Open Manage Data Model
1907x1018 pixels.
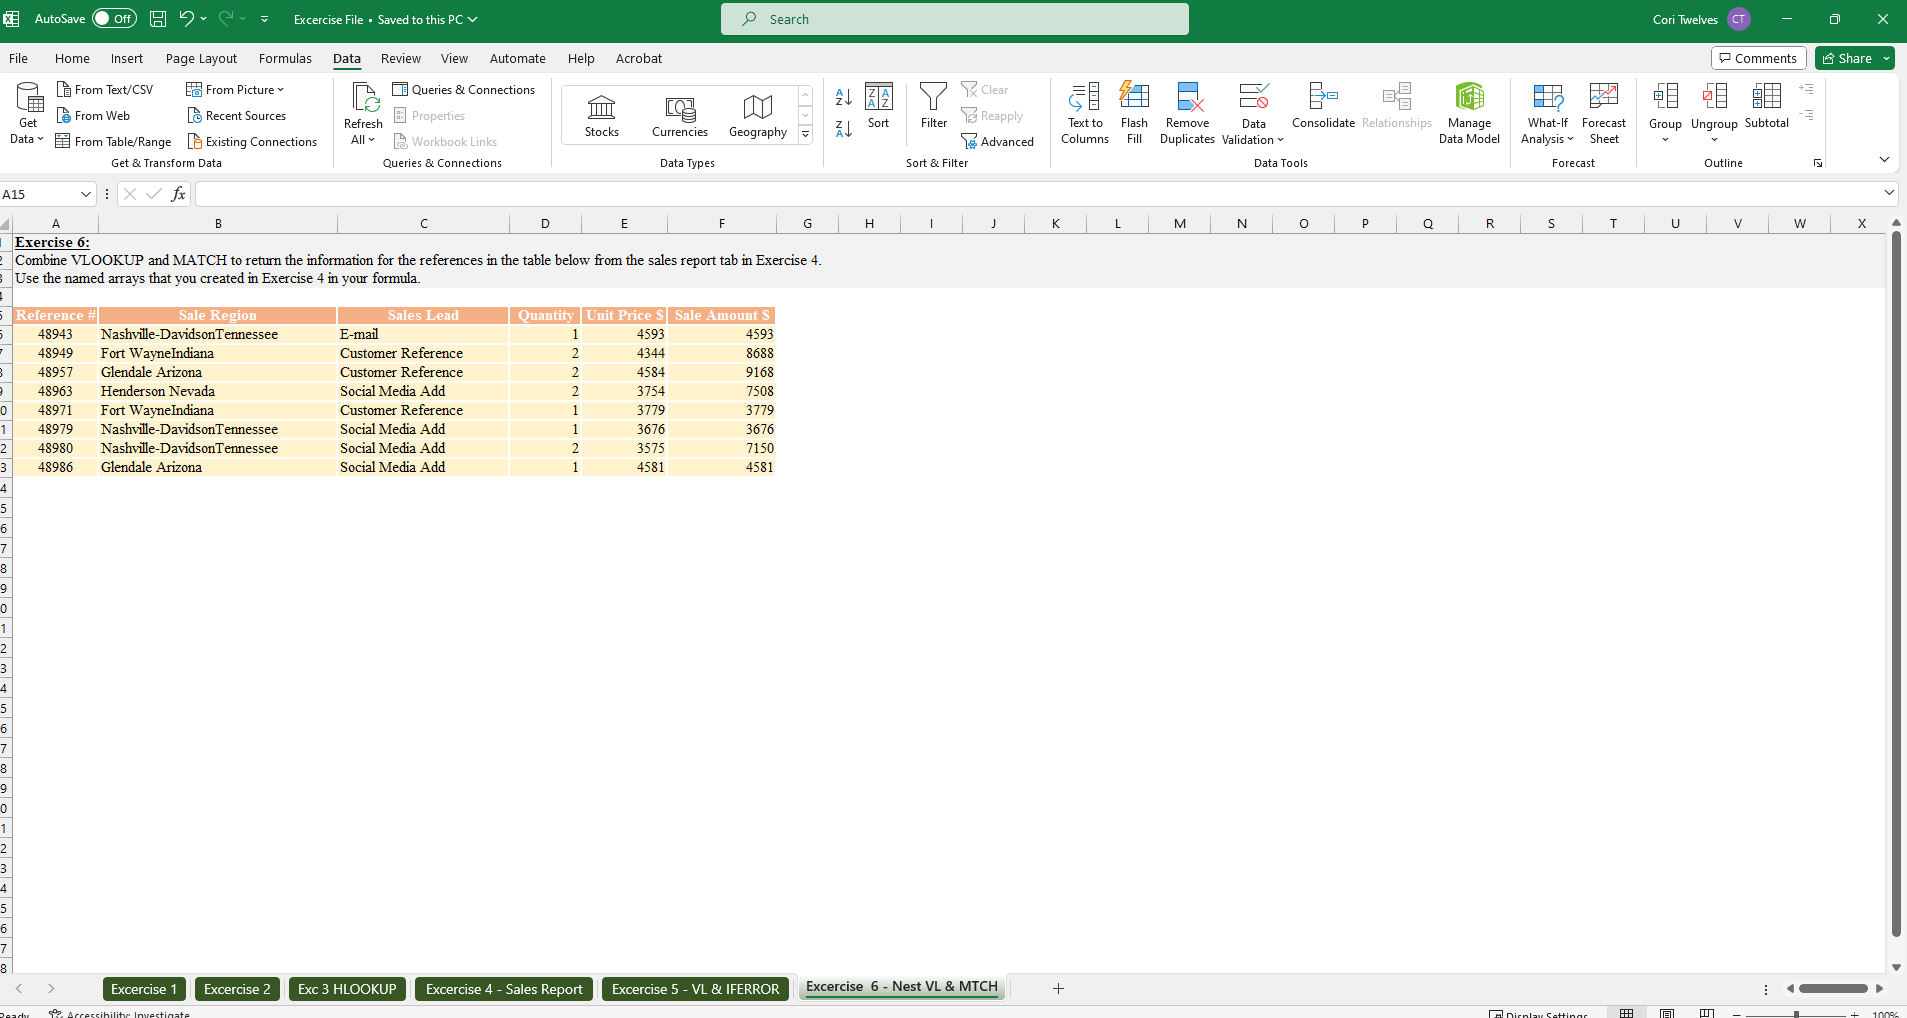click(x=1469, y=113)
